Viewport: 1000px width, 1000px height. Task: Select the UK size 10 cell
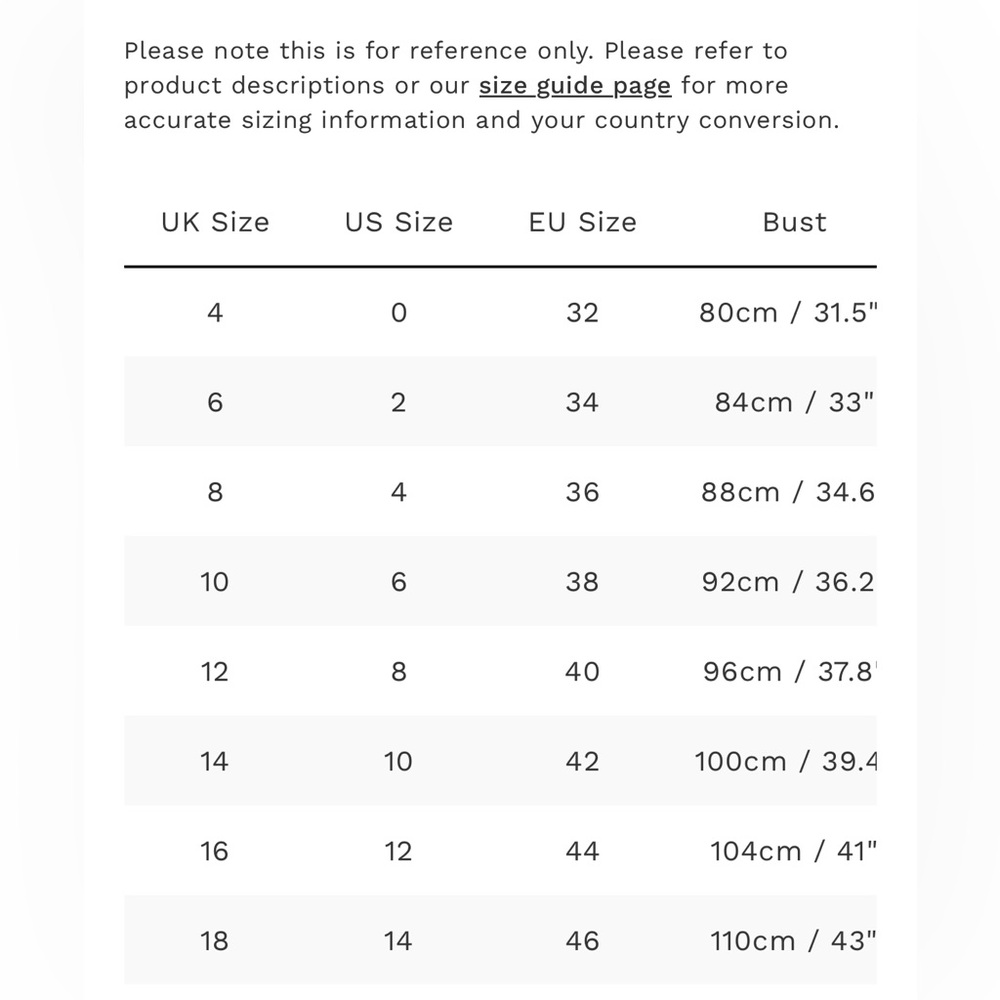[215, 582]
